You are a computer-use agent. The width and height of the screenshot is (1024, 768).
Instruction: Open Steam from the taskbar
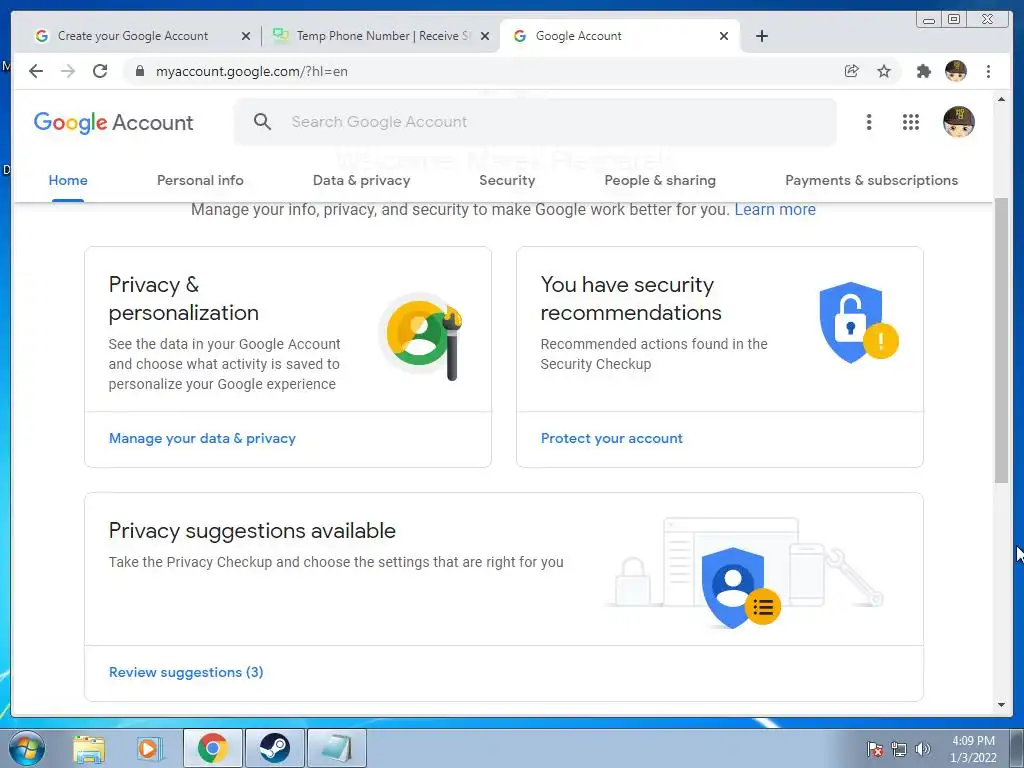point(274,748)
